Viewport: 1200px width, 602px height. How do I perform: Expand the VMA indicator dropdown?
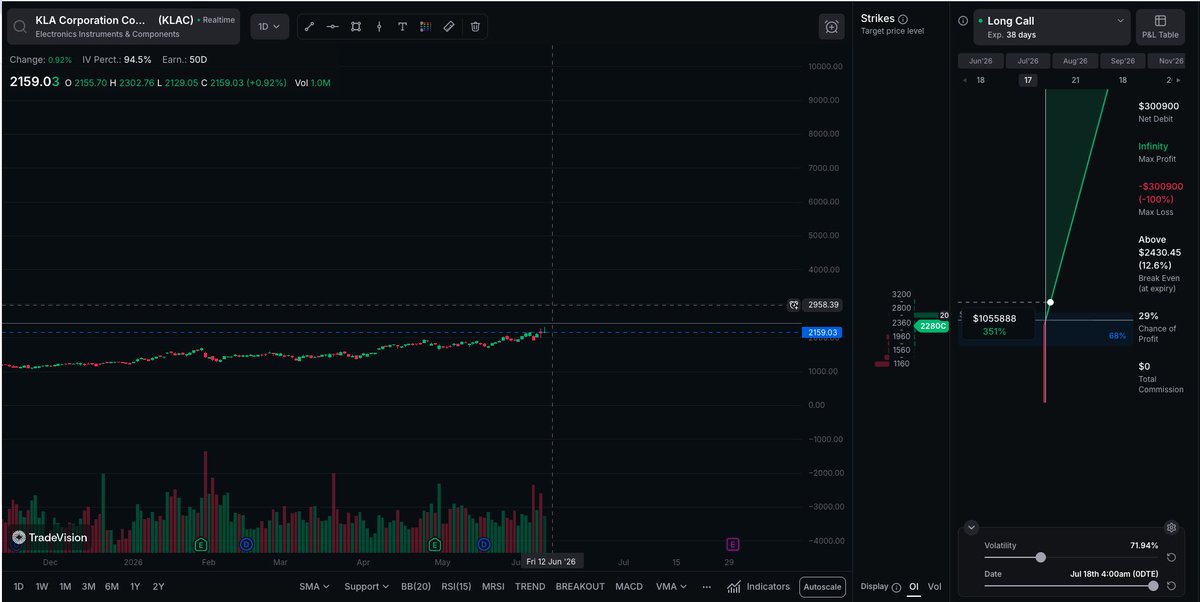point(671,587)
